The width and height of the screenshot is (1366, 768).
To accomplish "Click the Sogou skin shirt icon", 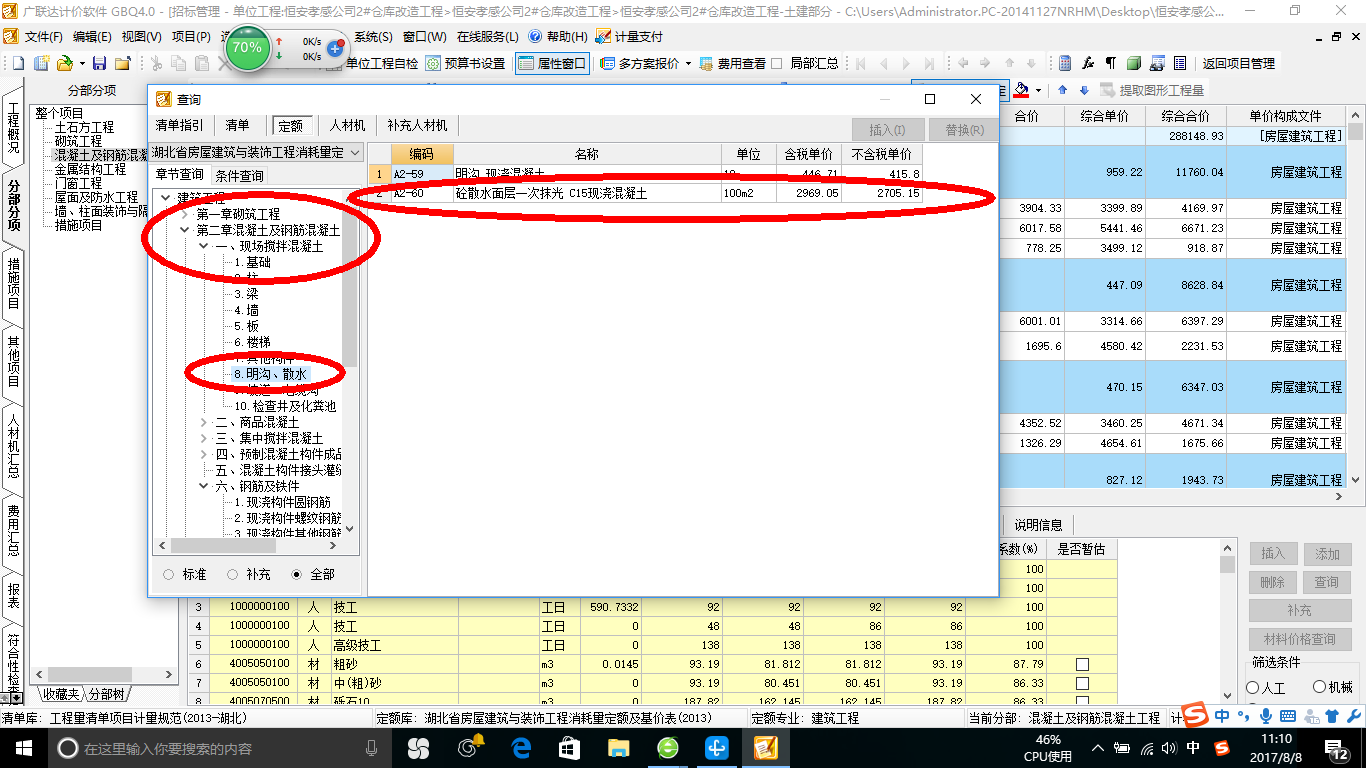I will tap(1331, 716).
